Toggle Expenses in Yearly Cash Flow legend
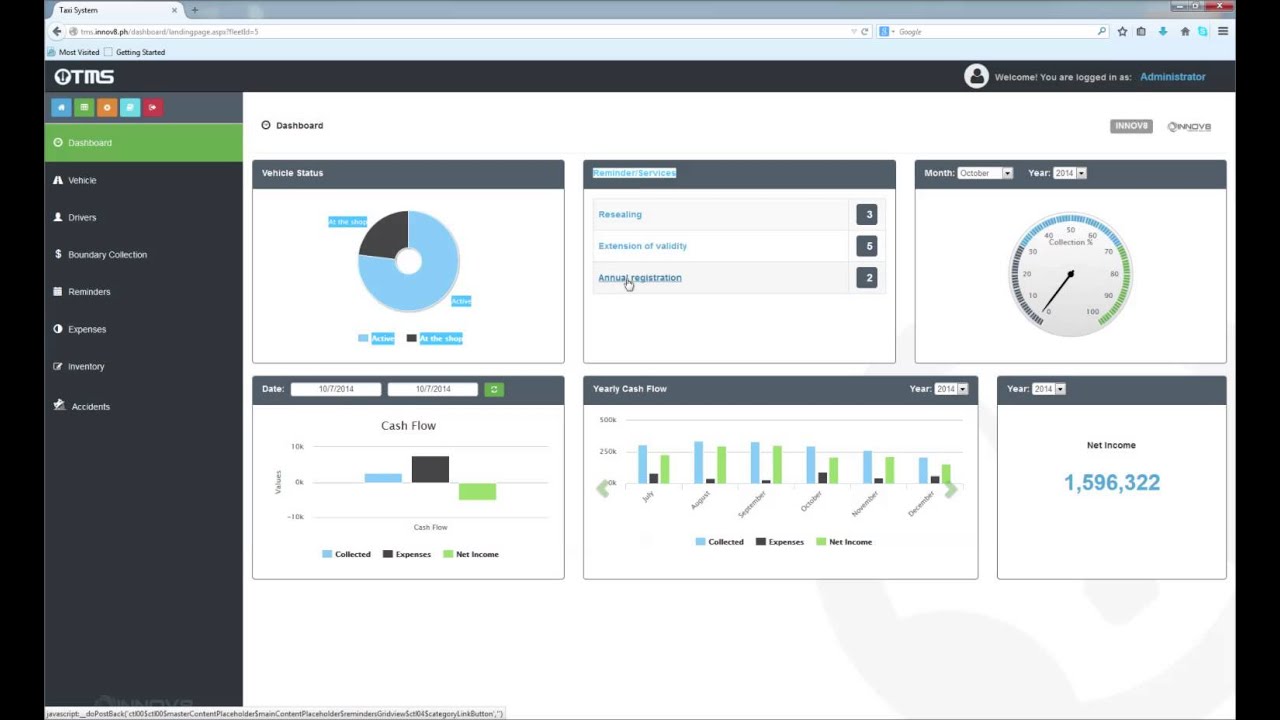Viewport: 1280px width, 720px height. pyautogui.click(x=780, y=542)
